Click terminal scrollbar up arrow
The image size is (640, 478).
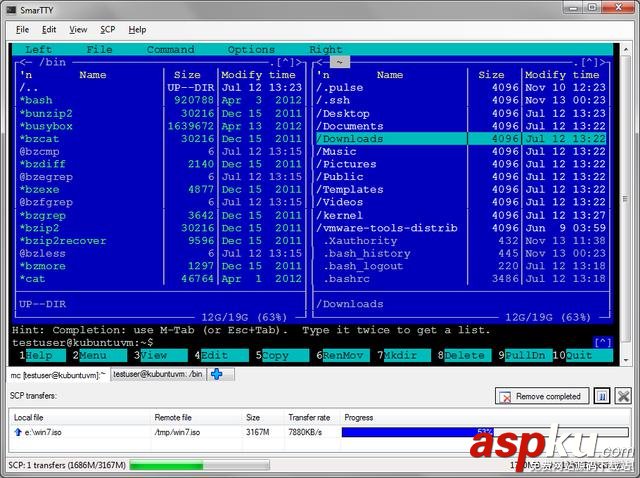pos(626,49)
